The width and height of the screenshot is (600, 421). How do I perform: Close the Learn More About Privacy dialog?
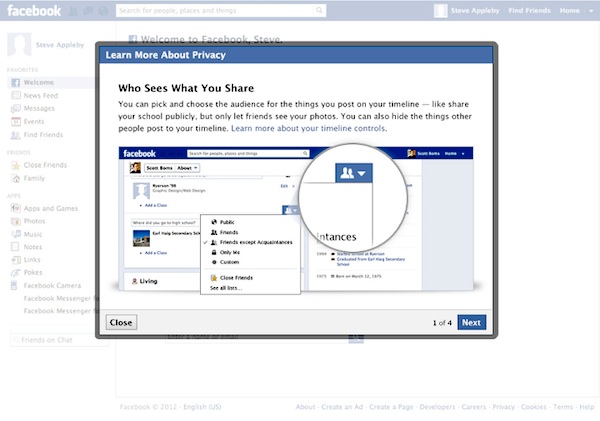121,323
